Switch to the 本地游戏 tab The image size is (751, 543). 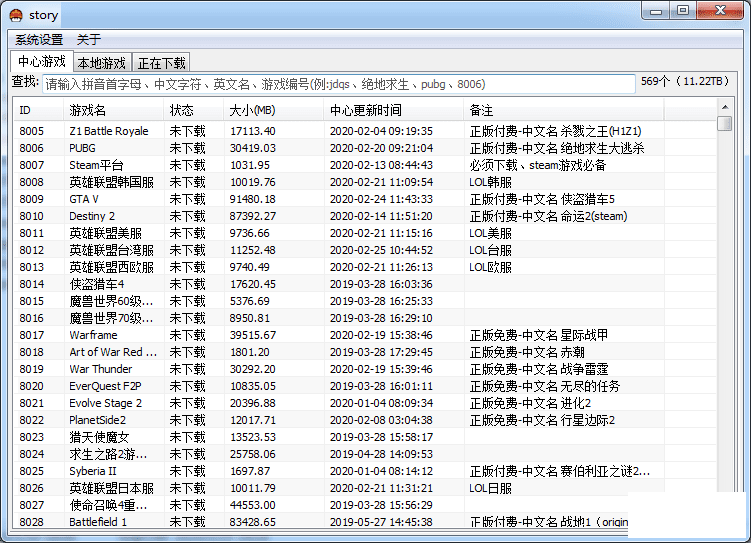tap(102, 63)
